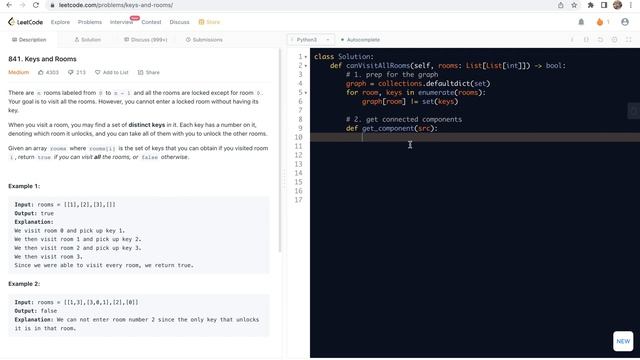Open the Chrome three-dot menu

[x=631, y=5]
